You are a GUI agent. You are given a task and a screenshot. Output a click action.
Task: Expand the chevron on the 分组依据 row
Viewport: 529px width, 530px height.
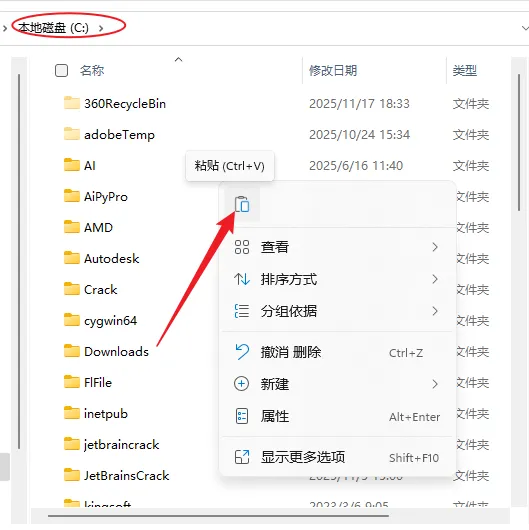coord(435,311)
